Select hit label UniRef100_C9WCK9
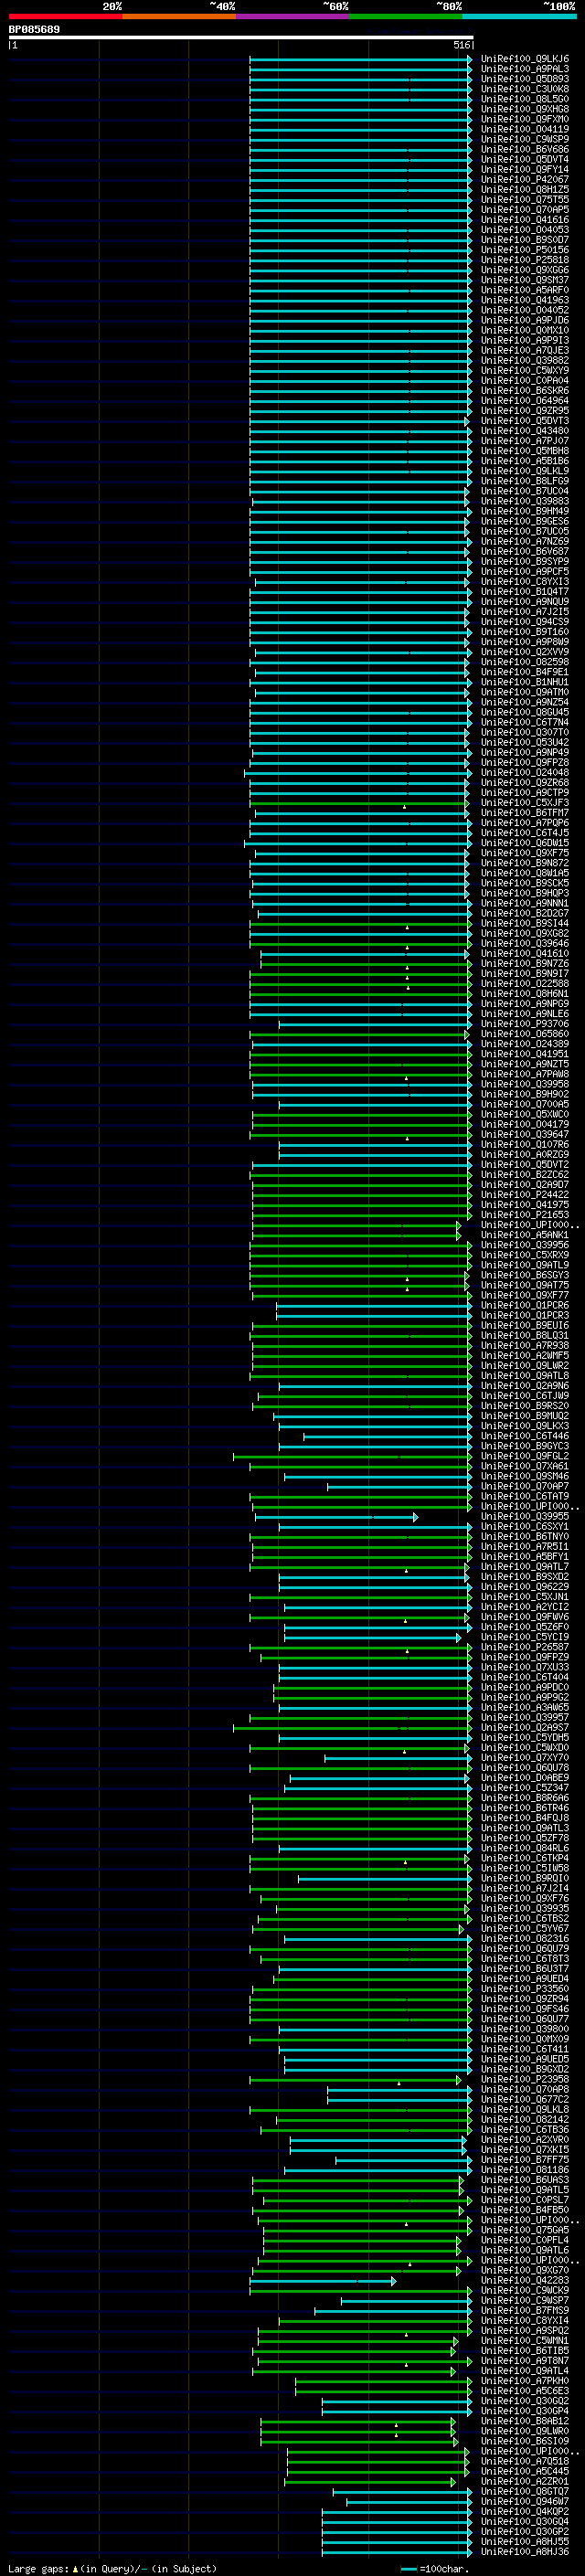 point(525,2291)
